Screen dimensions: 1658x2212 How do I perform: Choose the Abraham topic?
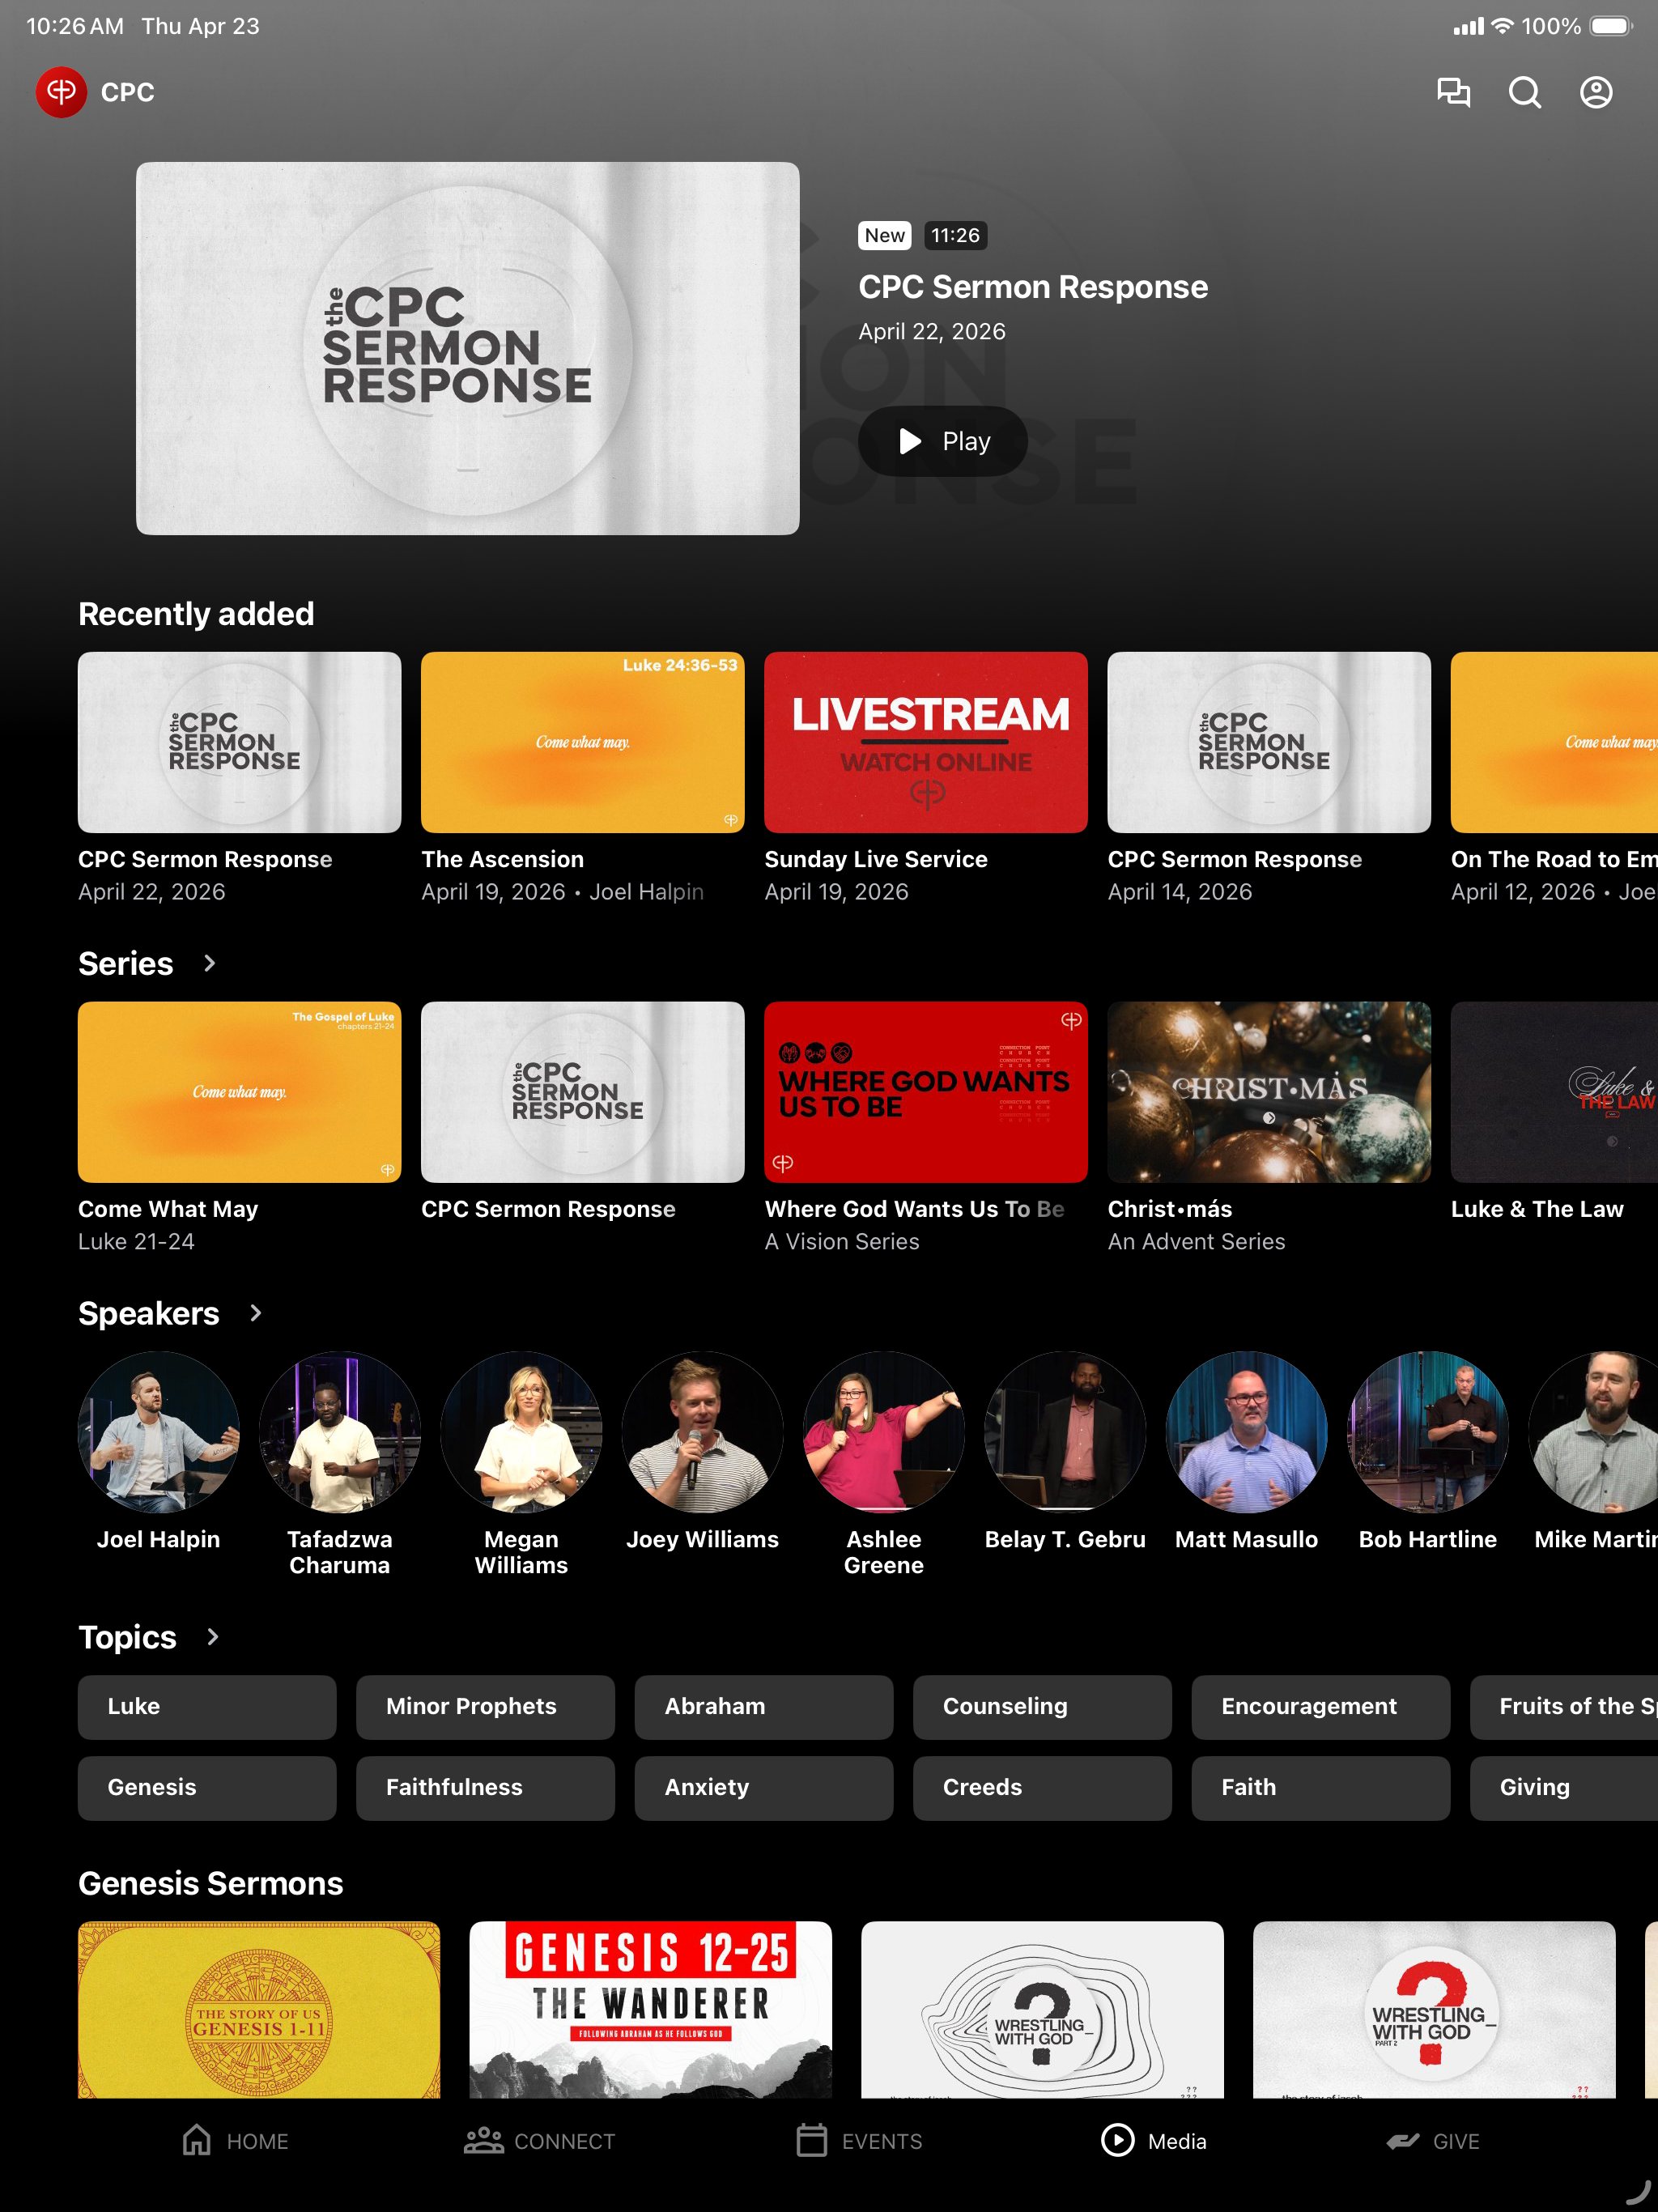click(763, 1707)
